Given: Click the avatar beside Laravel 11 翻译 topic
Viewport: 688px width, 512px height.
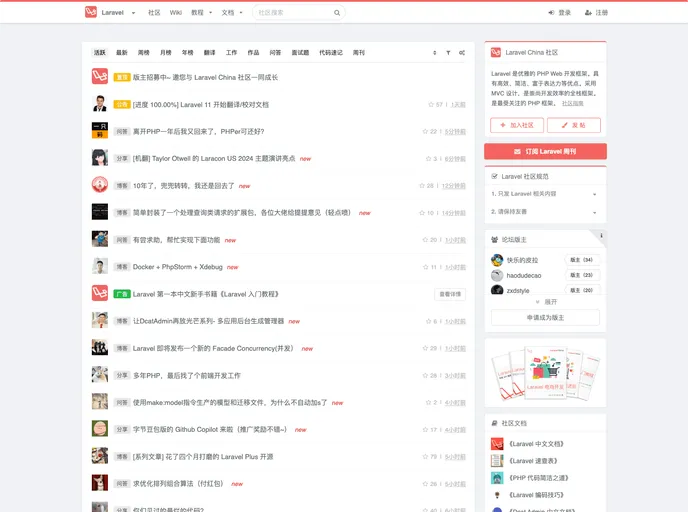Looking at the screenshot, I should click(x=100, y=104).
